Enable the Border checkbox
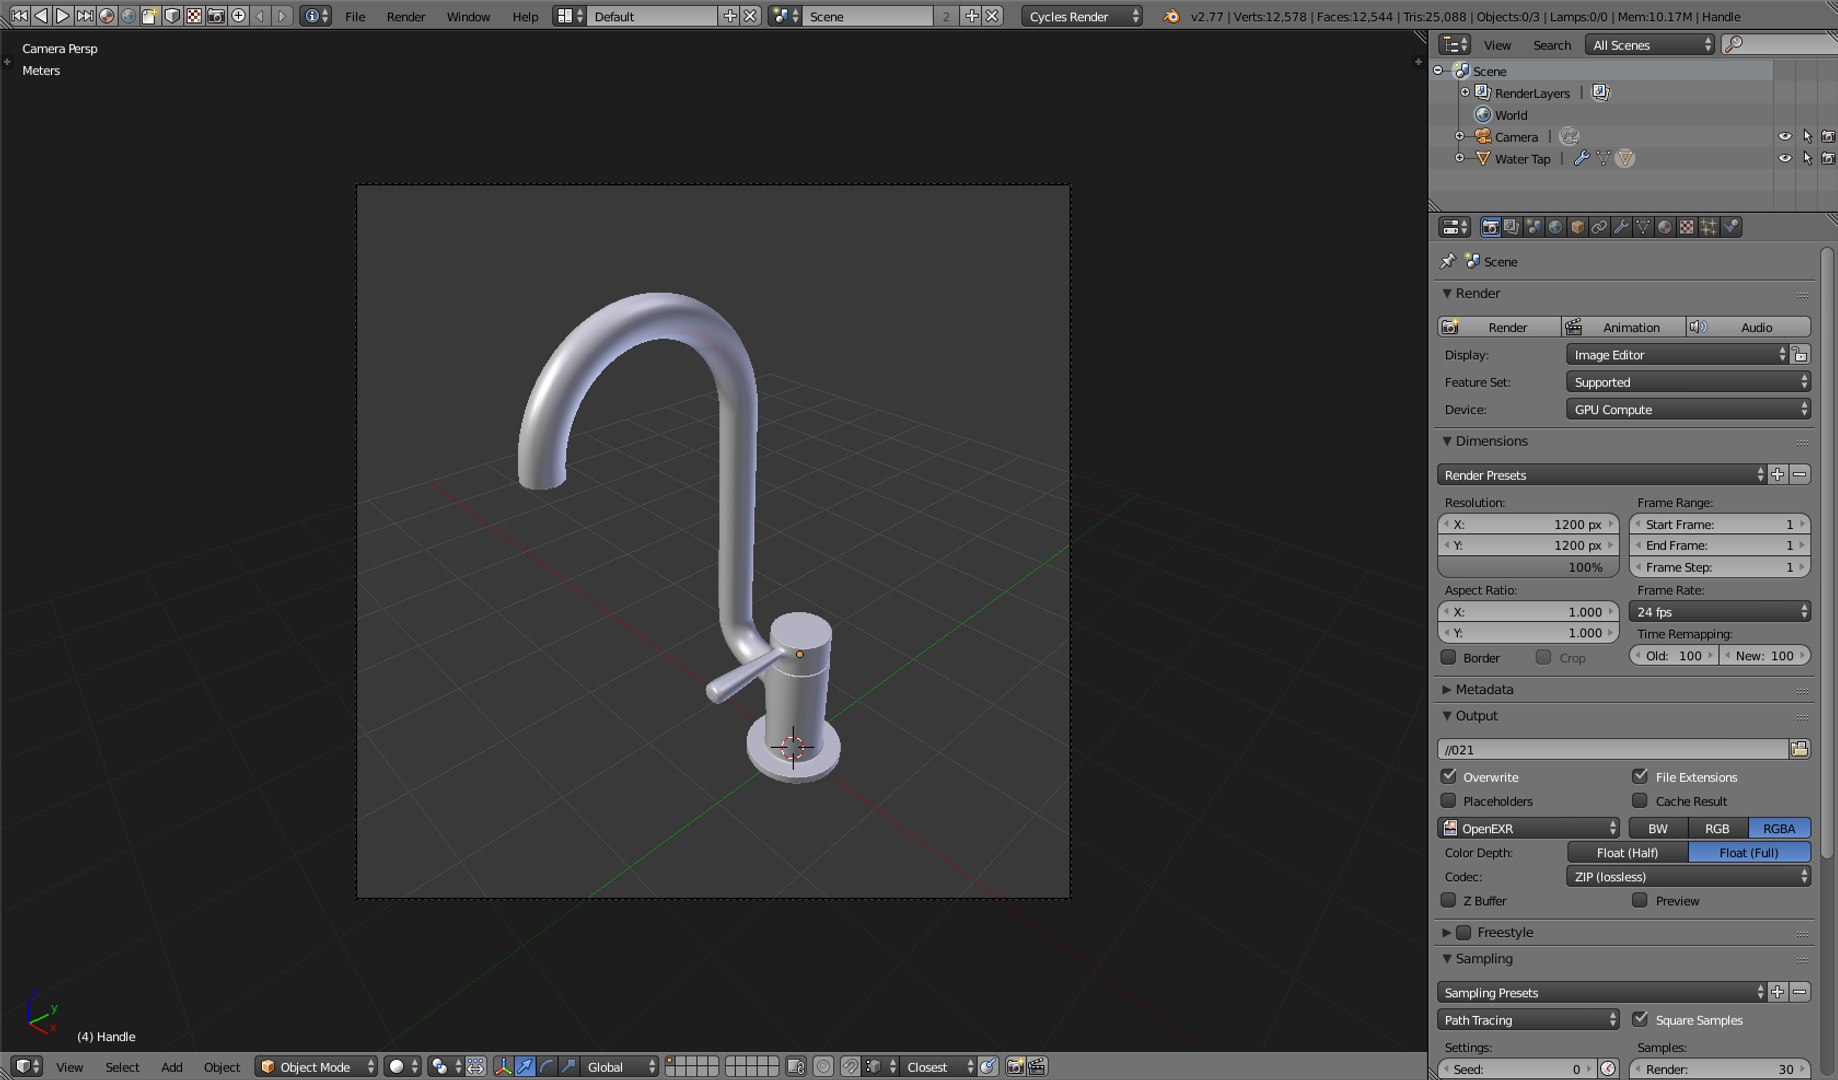 coord(1448,657)
